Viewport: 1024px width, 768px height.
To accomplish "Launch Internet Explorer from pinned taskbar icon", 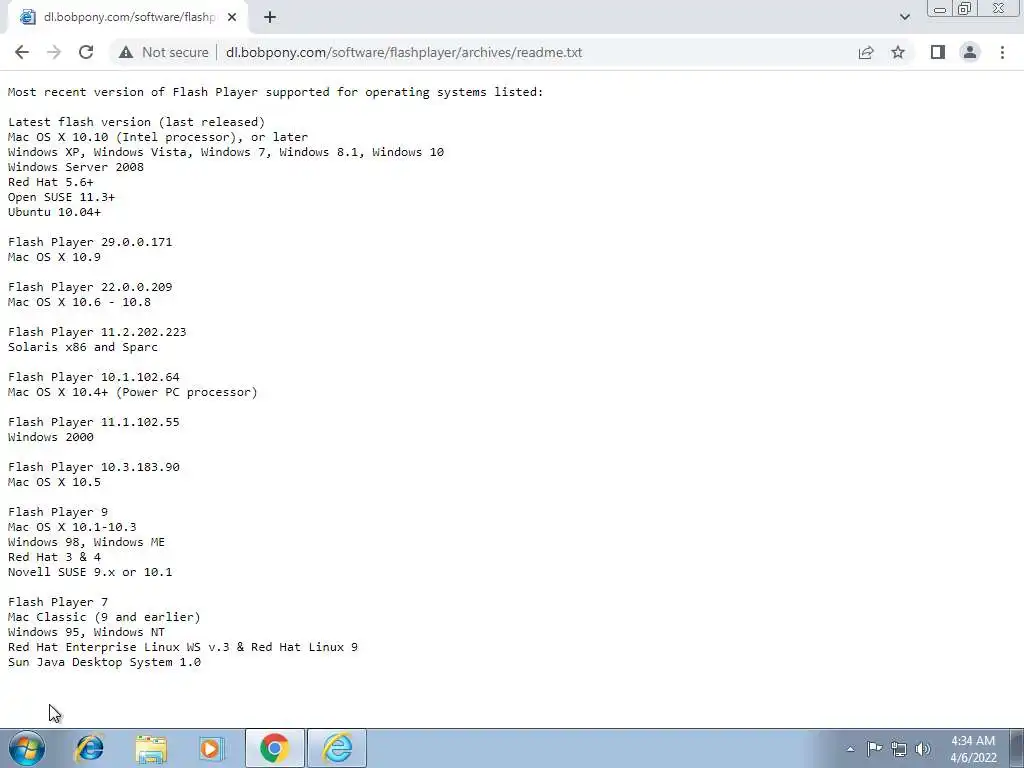I will pos(89,748).
